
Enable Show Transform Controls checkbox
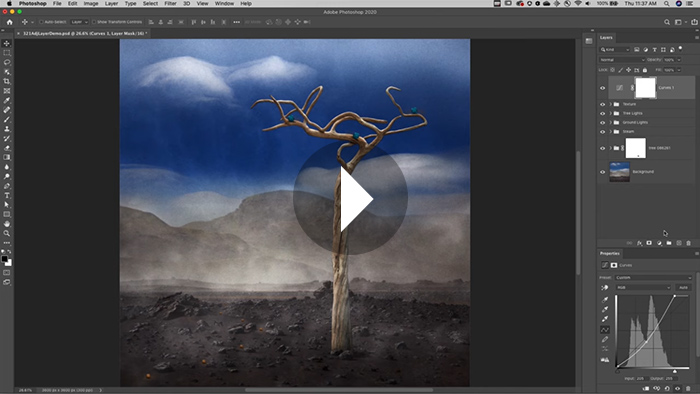pos(94,22)
